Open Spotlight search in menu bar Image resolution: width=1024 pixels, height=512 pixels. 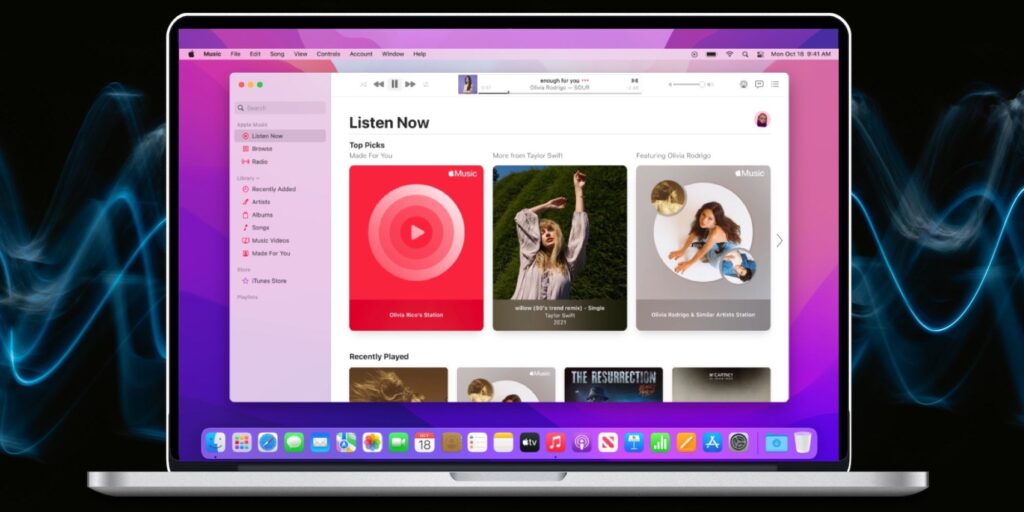pos(745,54)
